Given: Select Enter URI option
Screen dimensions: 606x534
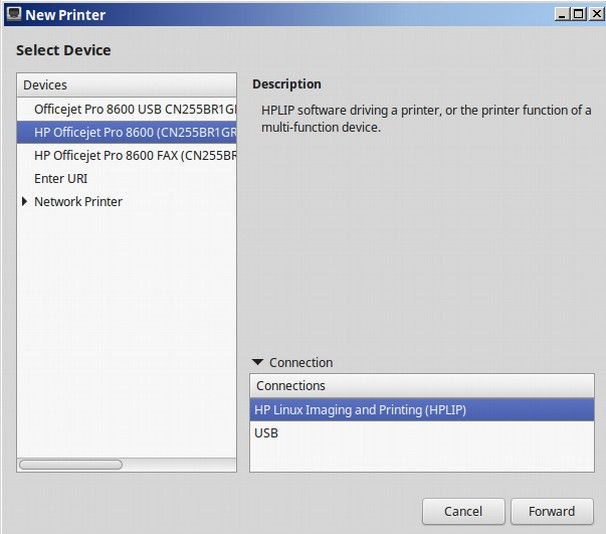Looking at the screenshot, I should pyautogui.click(x=127, y=179).
